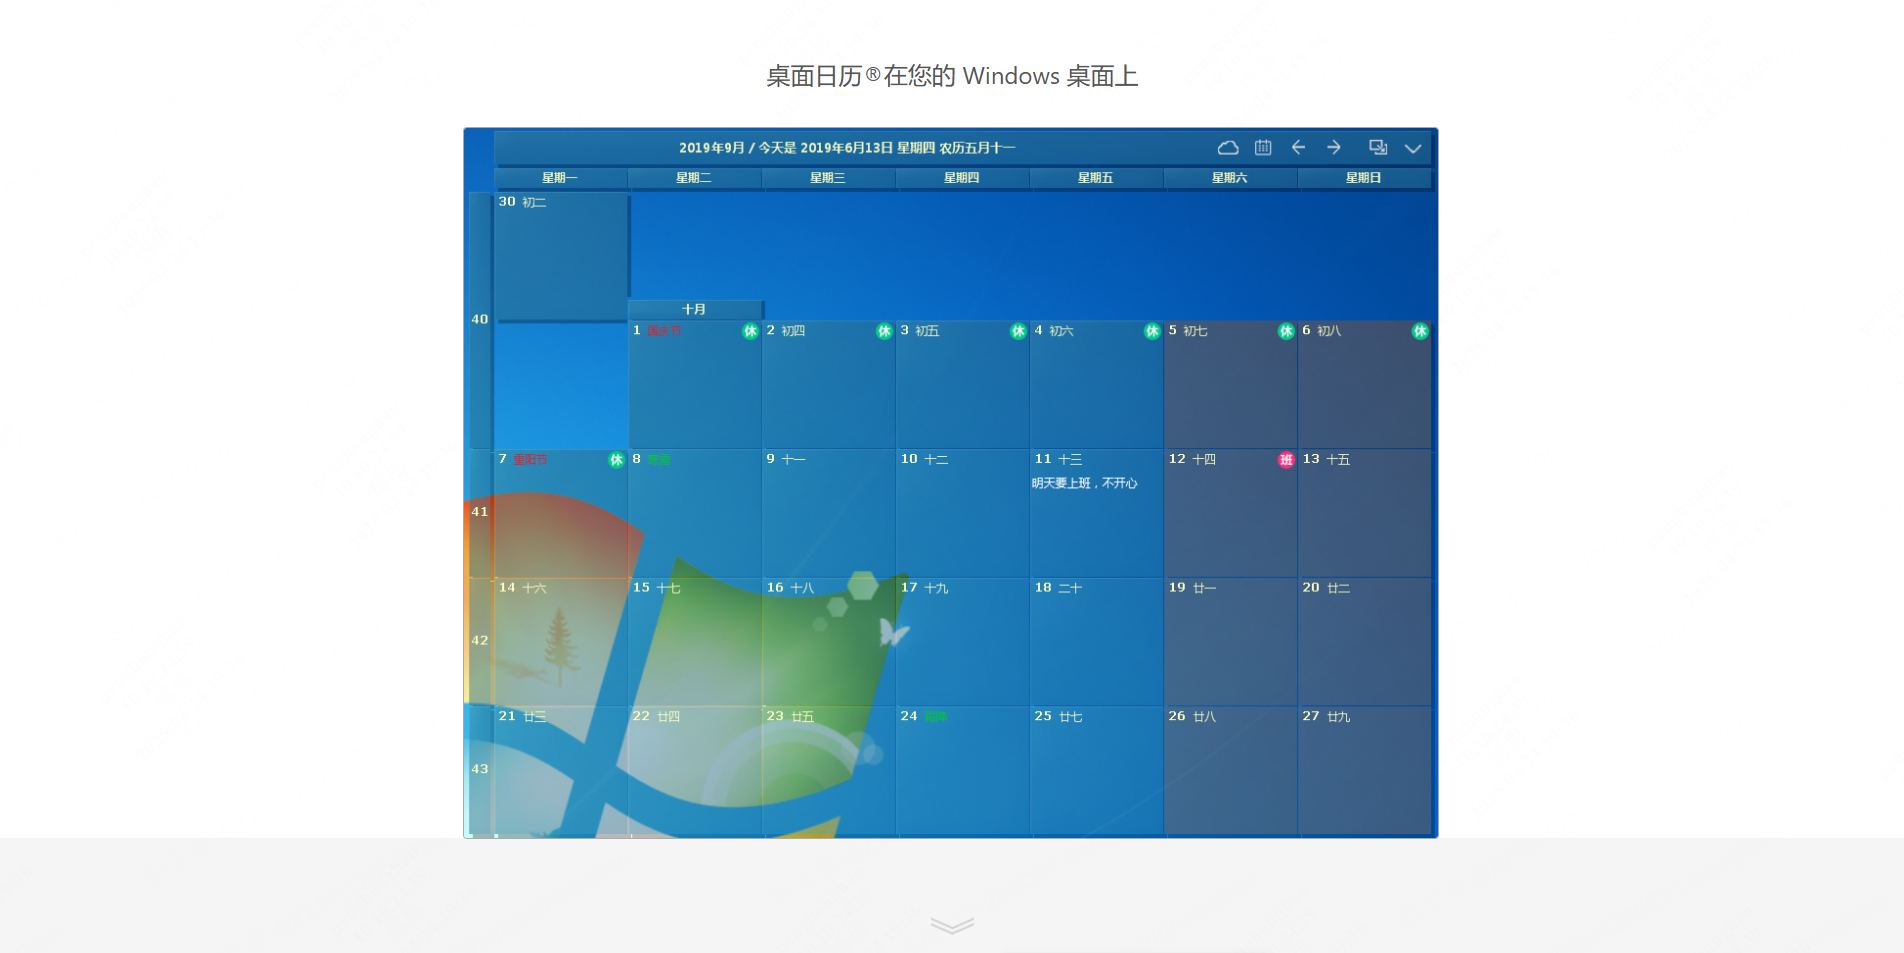The width and height of the screenshot is (1904, 953).
Task: Select day cell 10 十二
Action: [963, 513]
